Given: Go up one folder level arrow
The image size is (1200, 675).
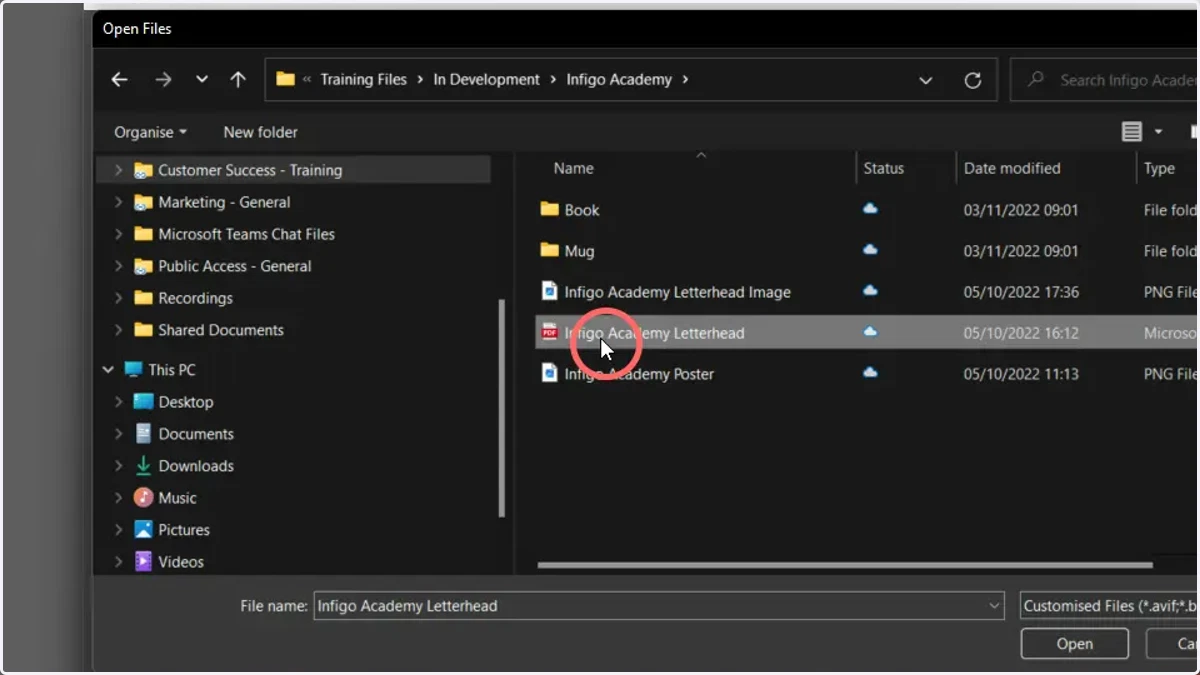Looking at the screenshot, I should pos(238,80).
